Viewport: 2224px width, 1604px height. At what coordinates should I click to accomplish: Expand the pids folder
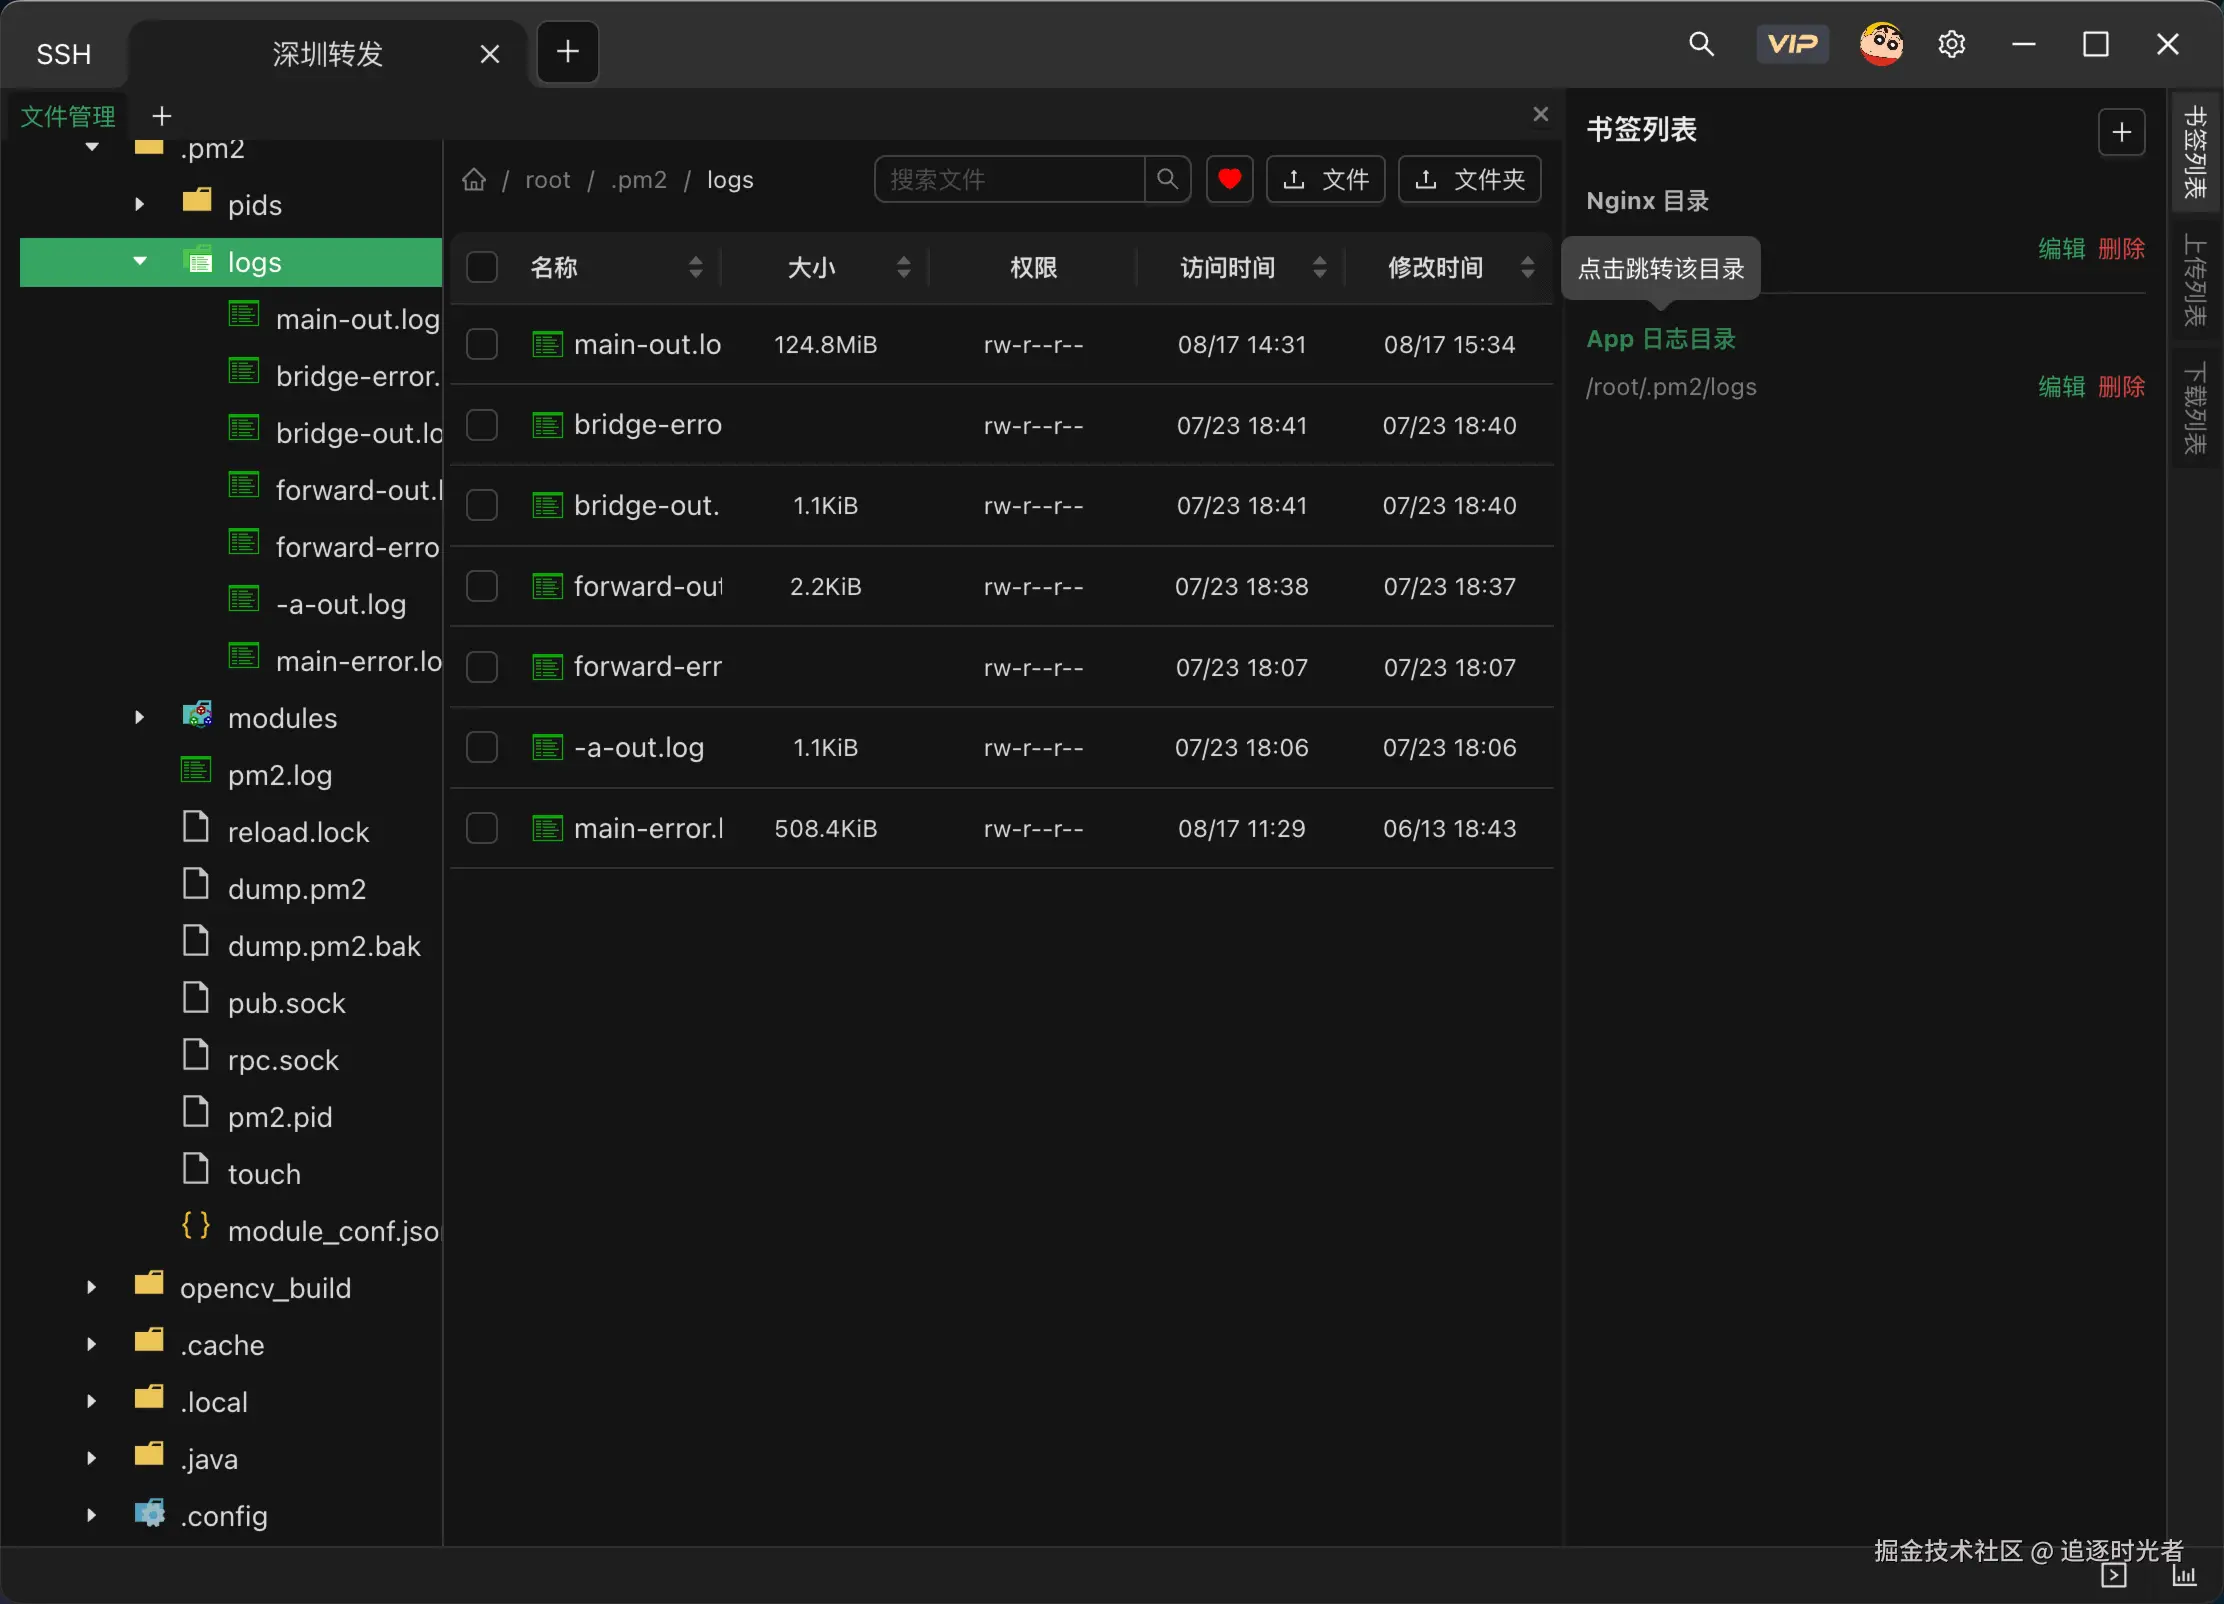coord(140,205)
